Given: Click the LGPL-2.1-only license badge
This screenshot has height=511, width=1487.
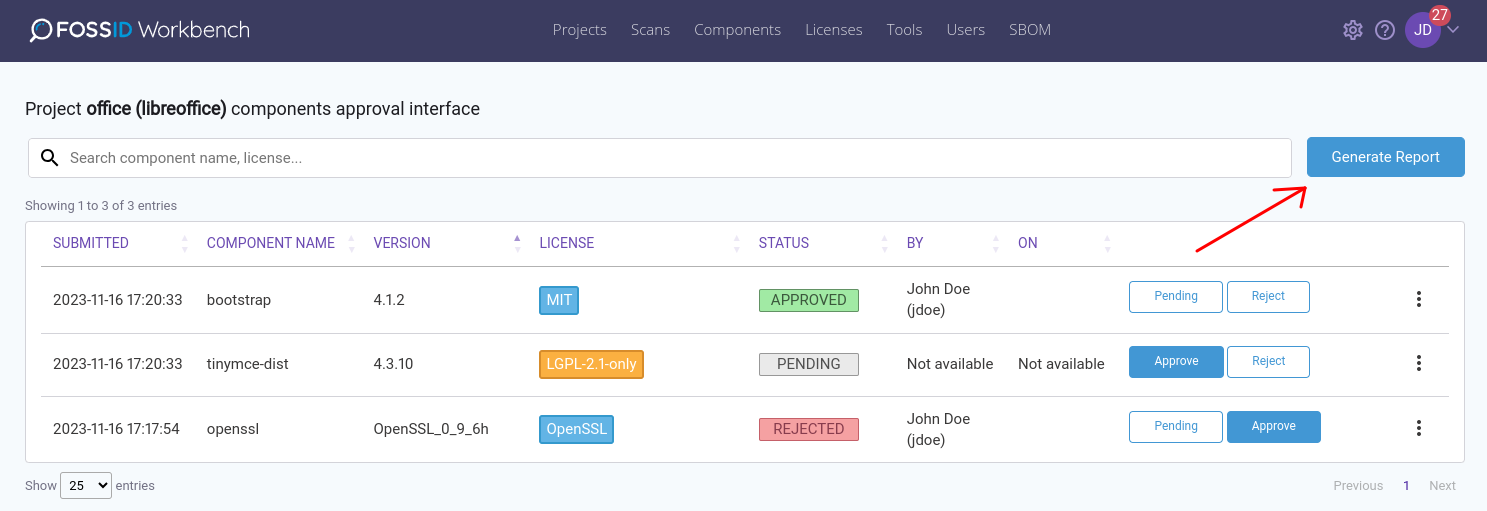Looking at the screenshot, I should (591, 364).
